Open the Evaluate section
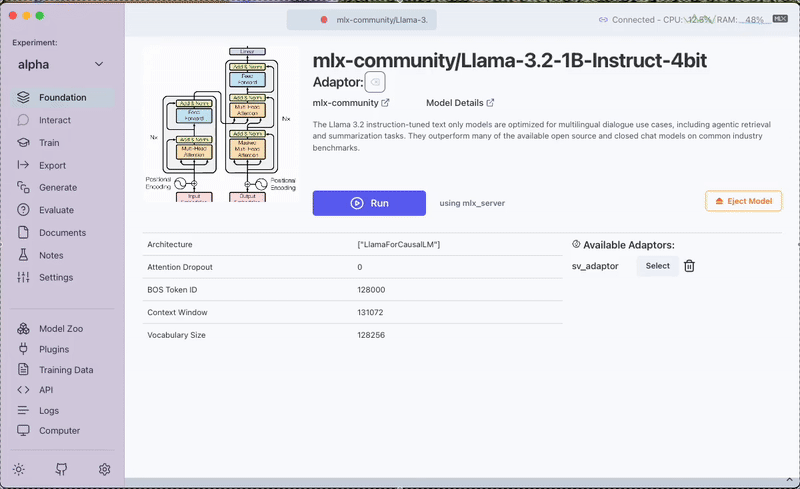This screenshot has height=489, width=800. pos(56,210)
